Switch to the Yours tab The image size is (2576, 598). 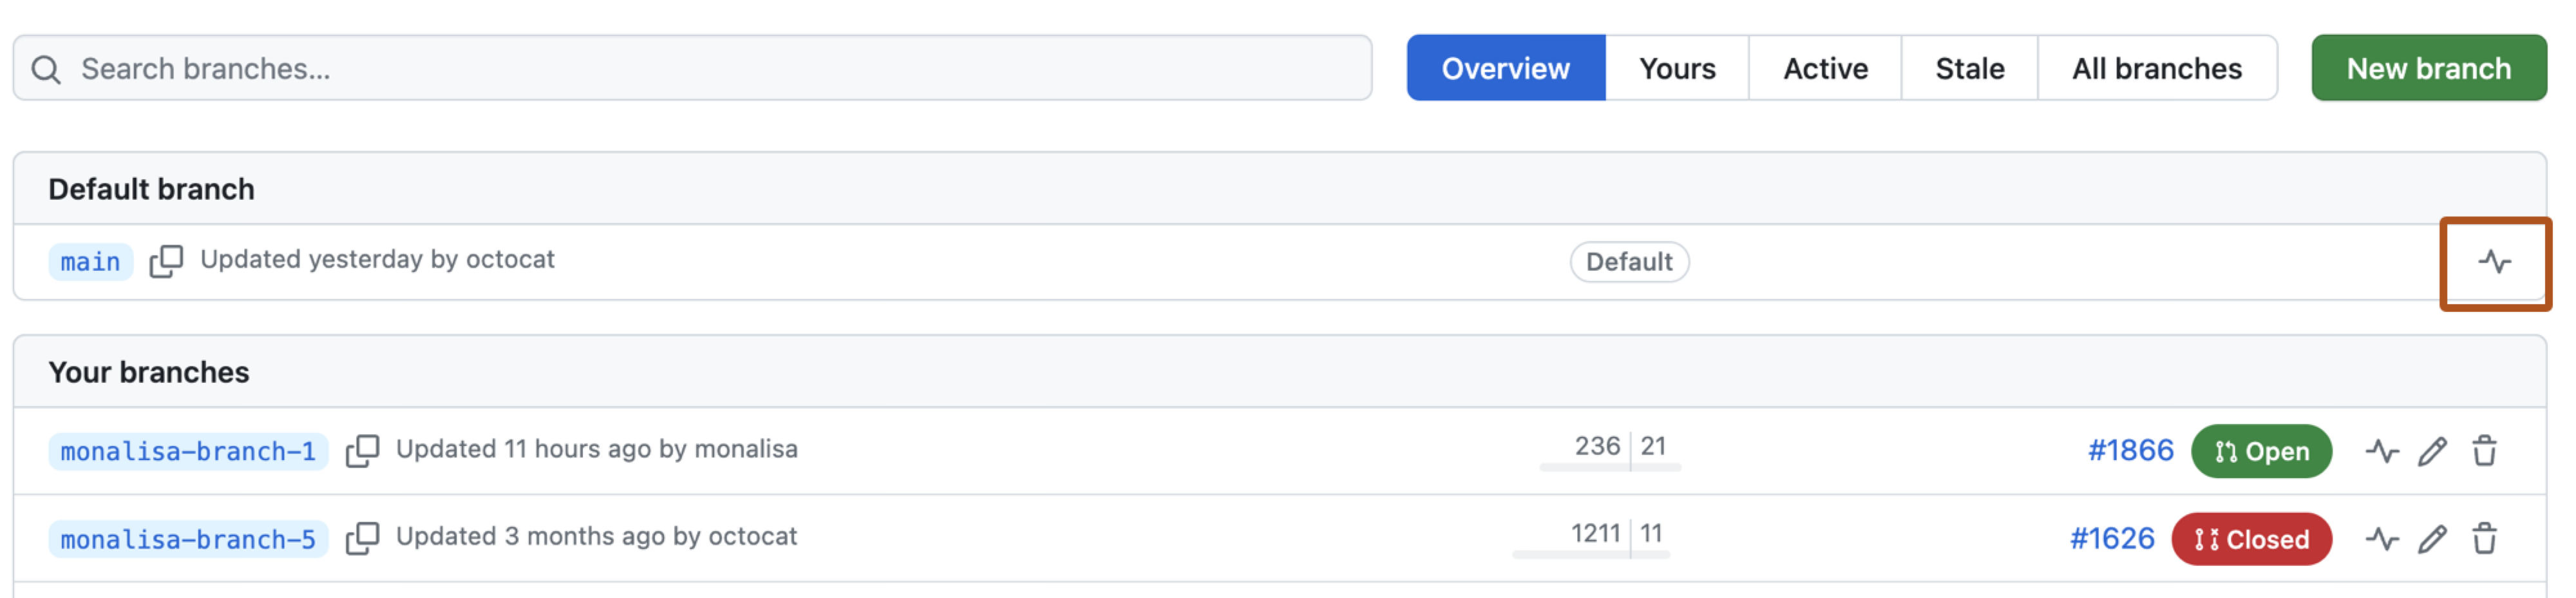[1677, 68]
